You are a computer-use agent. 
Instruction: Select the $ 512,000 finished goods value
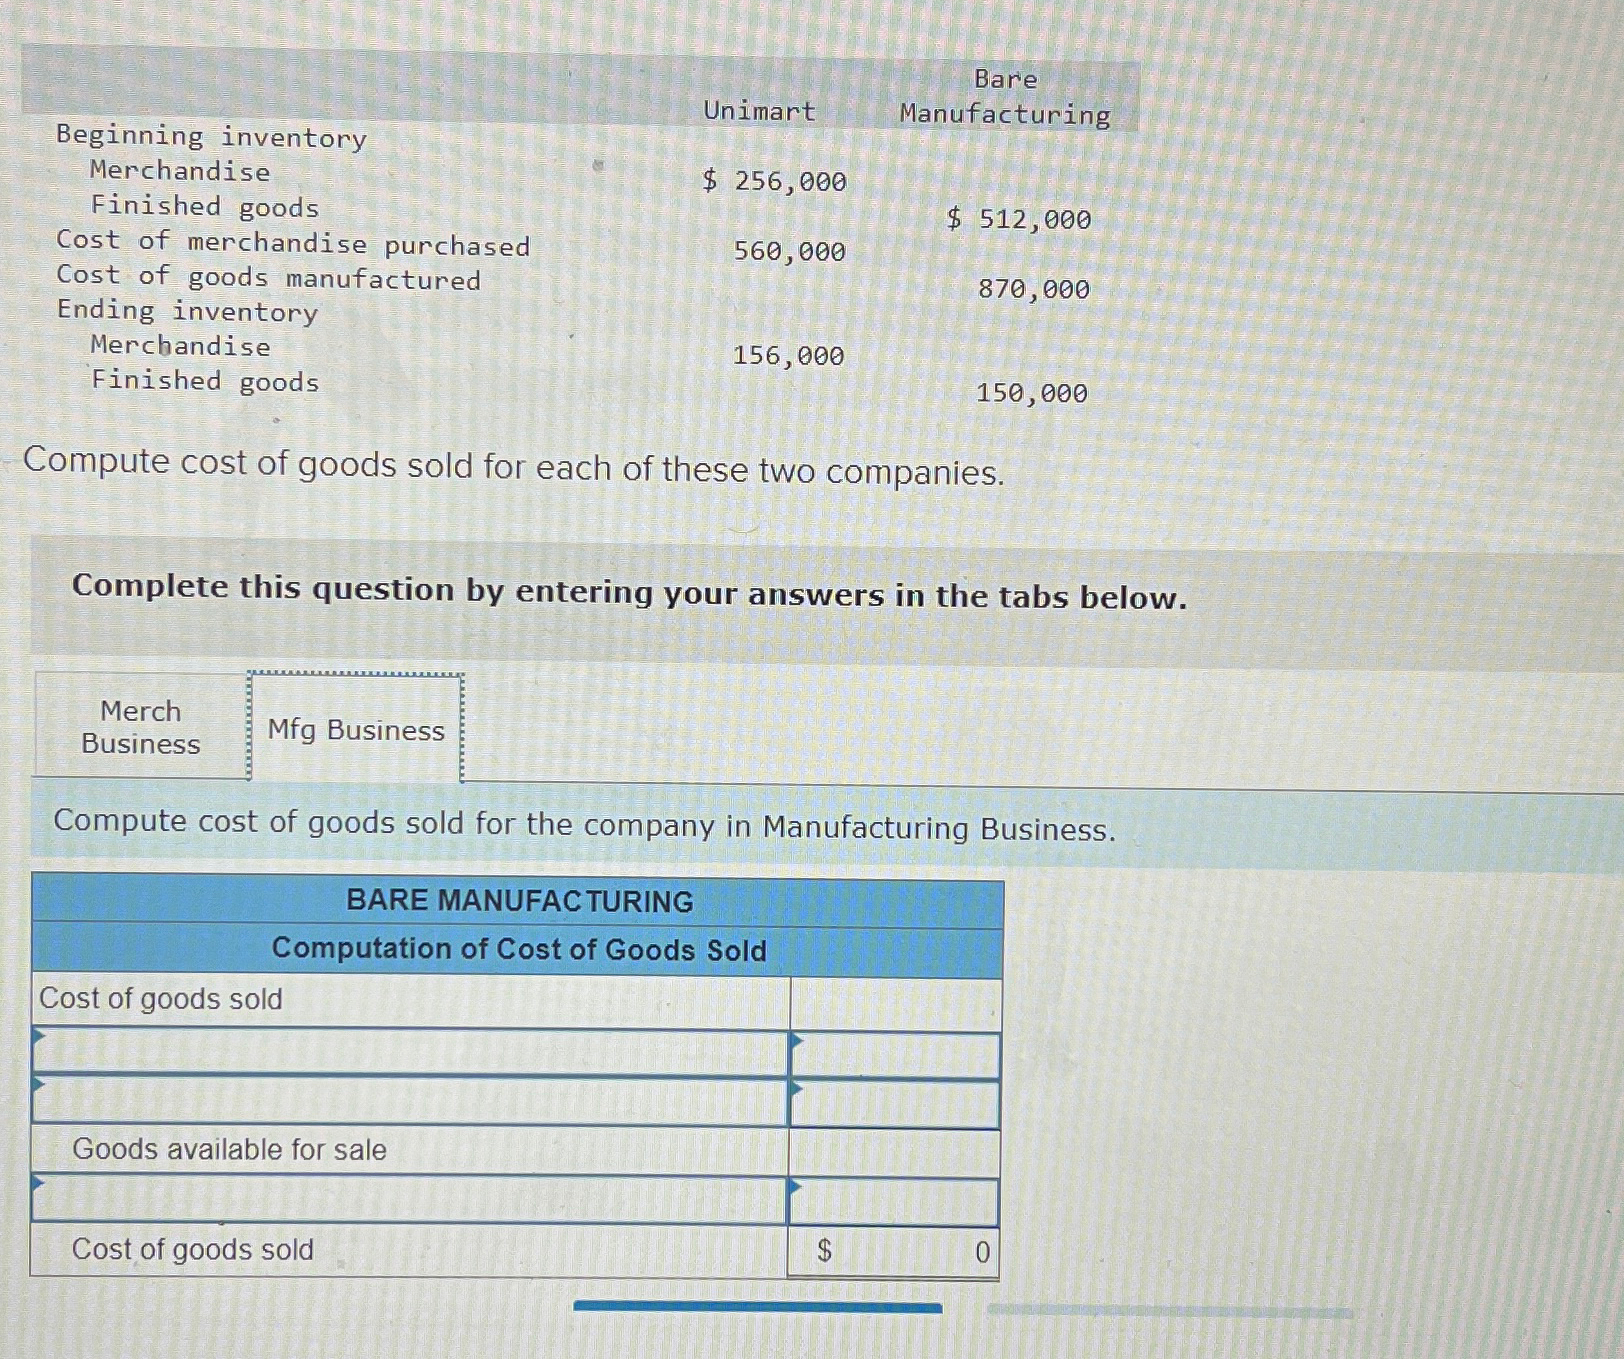[1019, 219]
